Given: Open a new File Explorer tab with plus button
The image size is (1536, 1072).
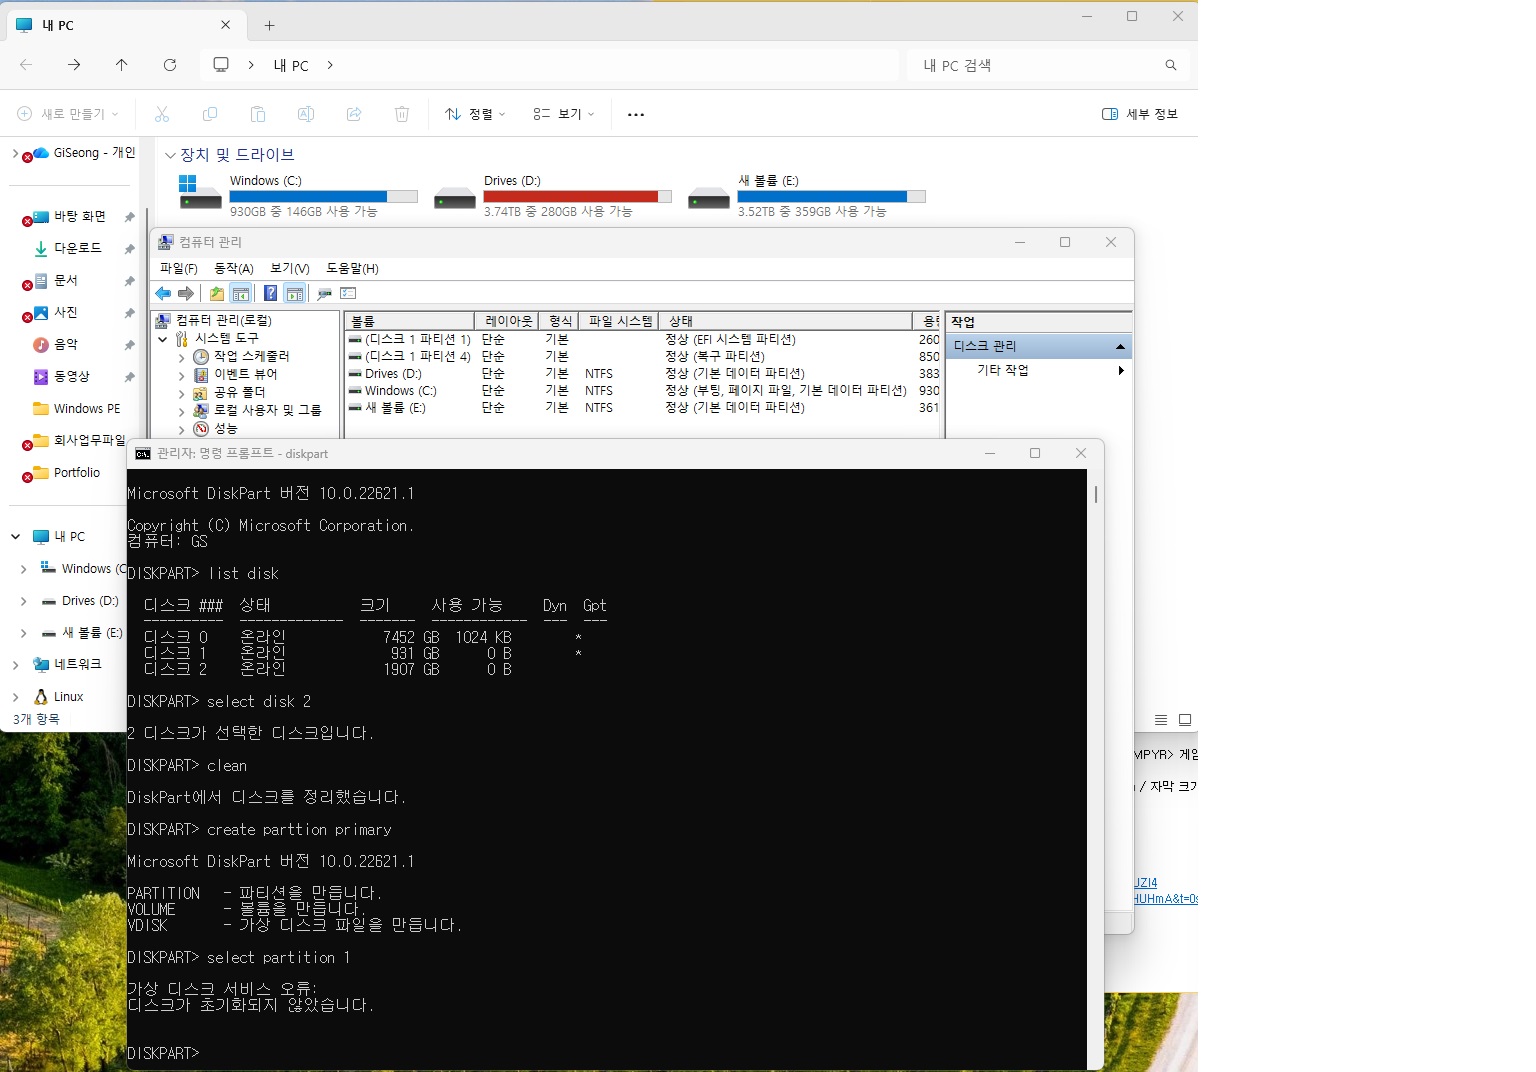Looking at the screenshot, I should 269,25.
